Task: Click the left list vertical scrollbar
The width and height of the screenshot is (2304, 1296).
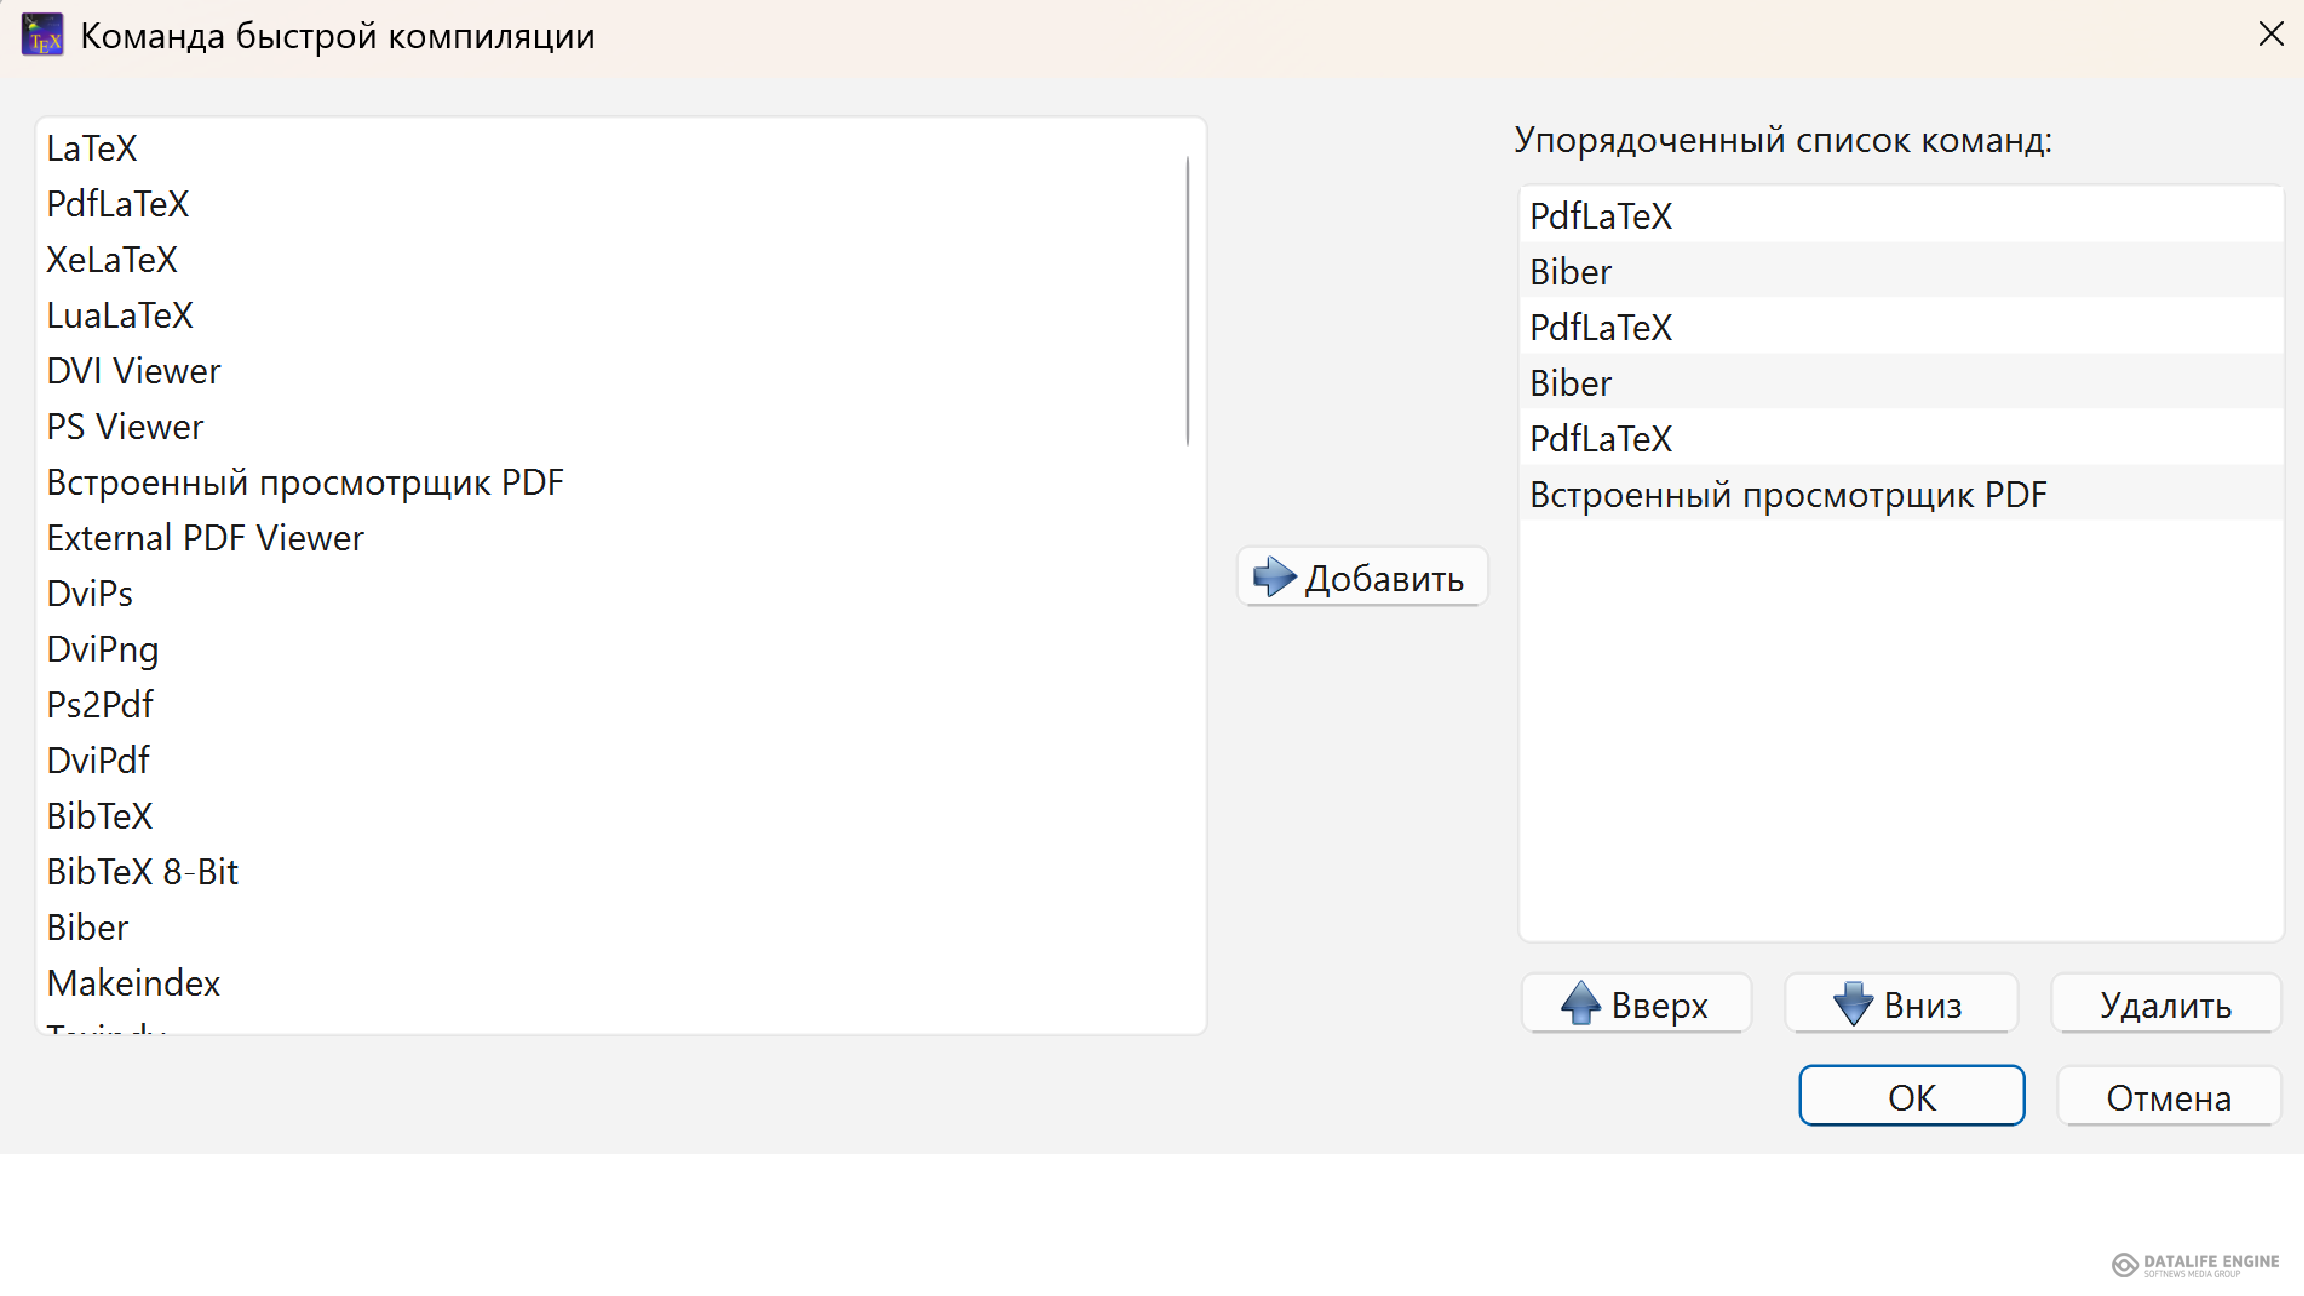Action: [1188, 300]
